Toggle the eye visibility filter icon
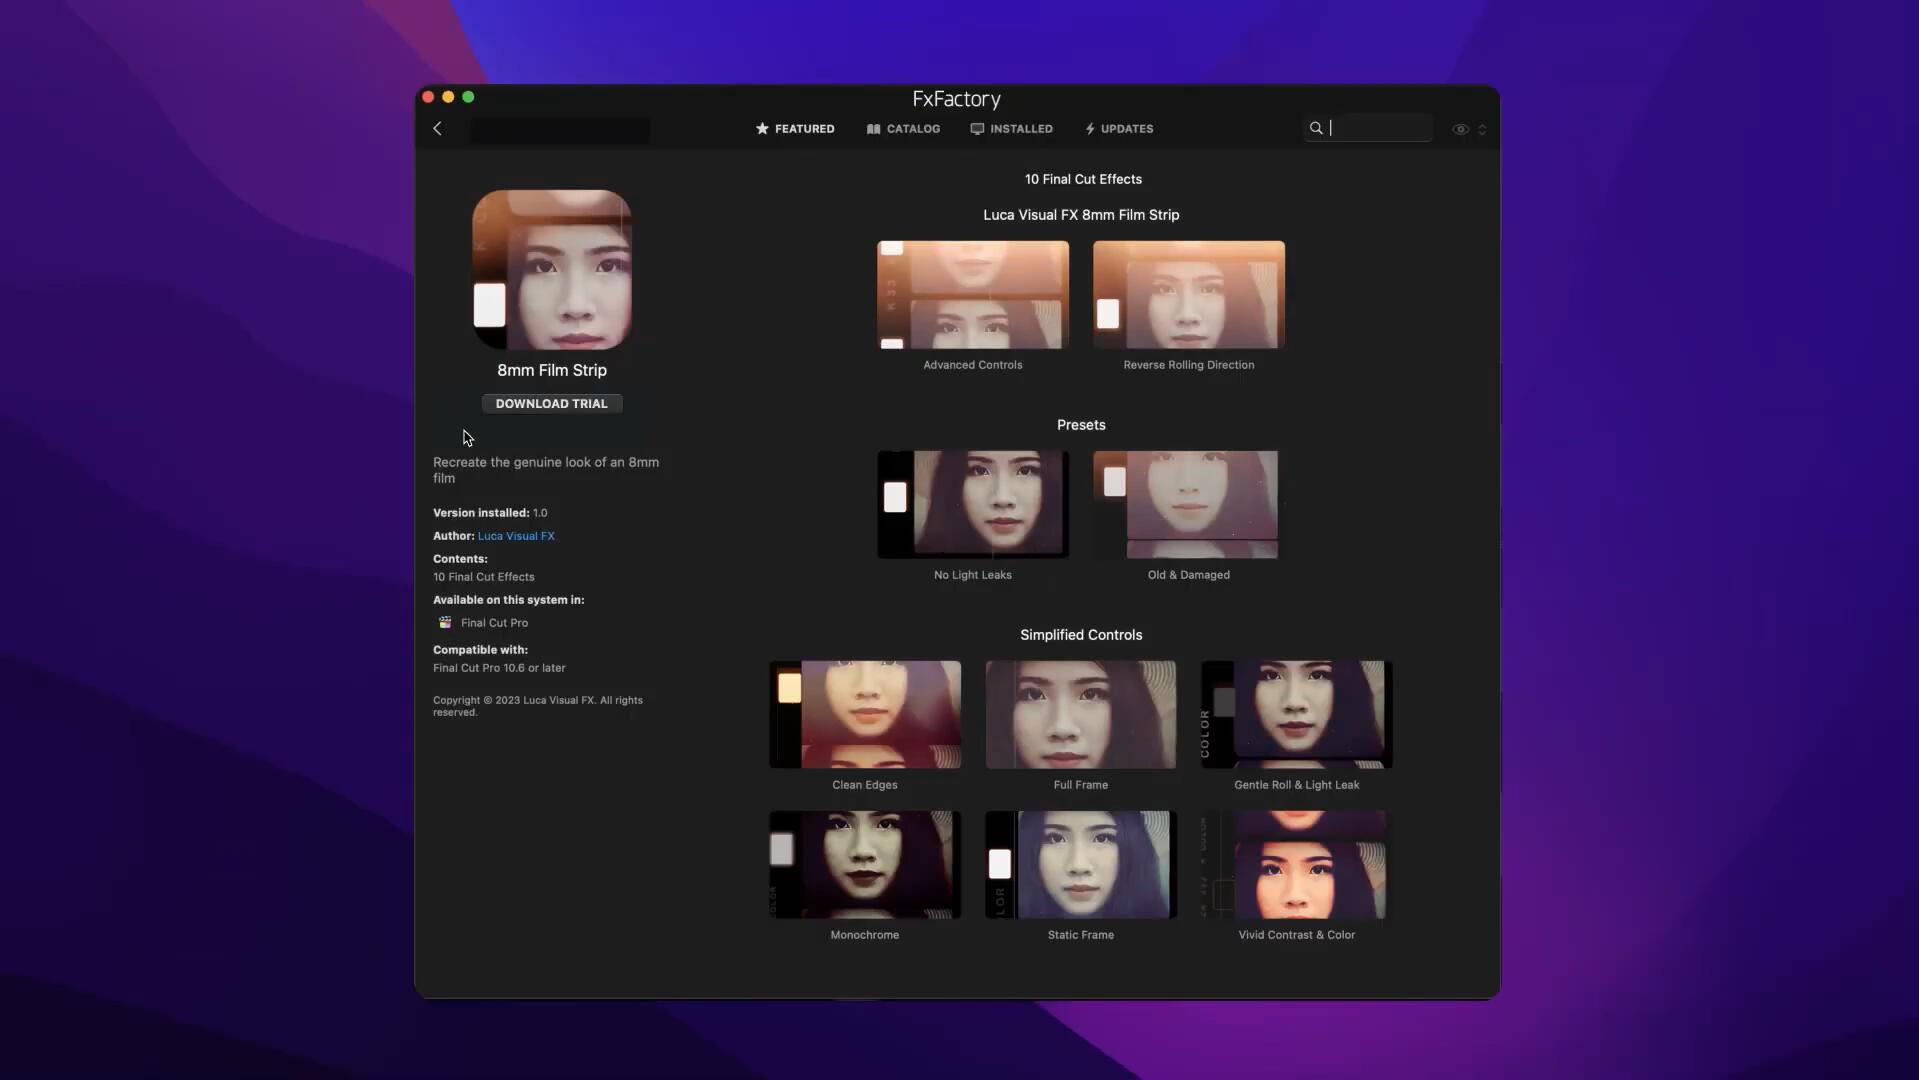The image size is (1919, 1080). coord(1460,129)
